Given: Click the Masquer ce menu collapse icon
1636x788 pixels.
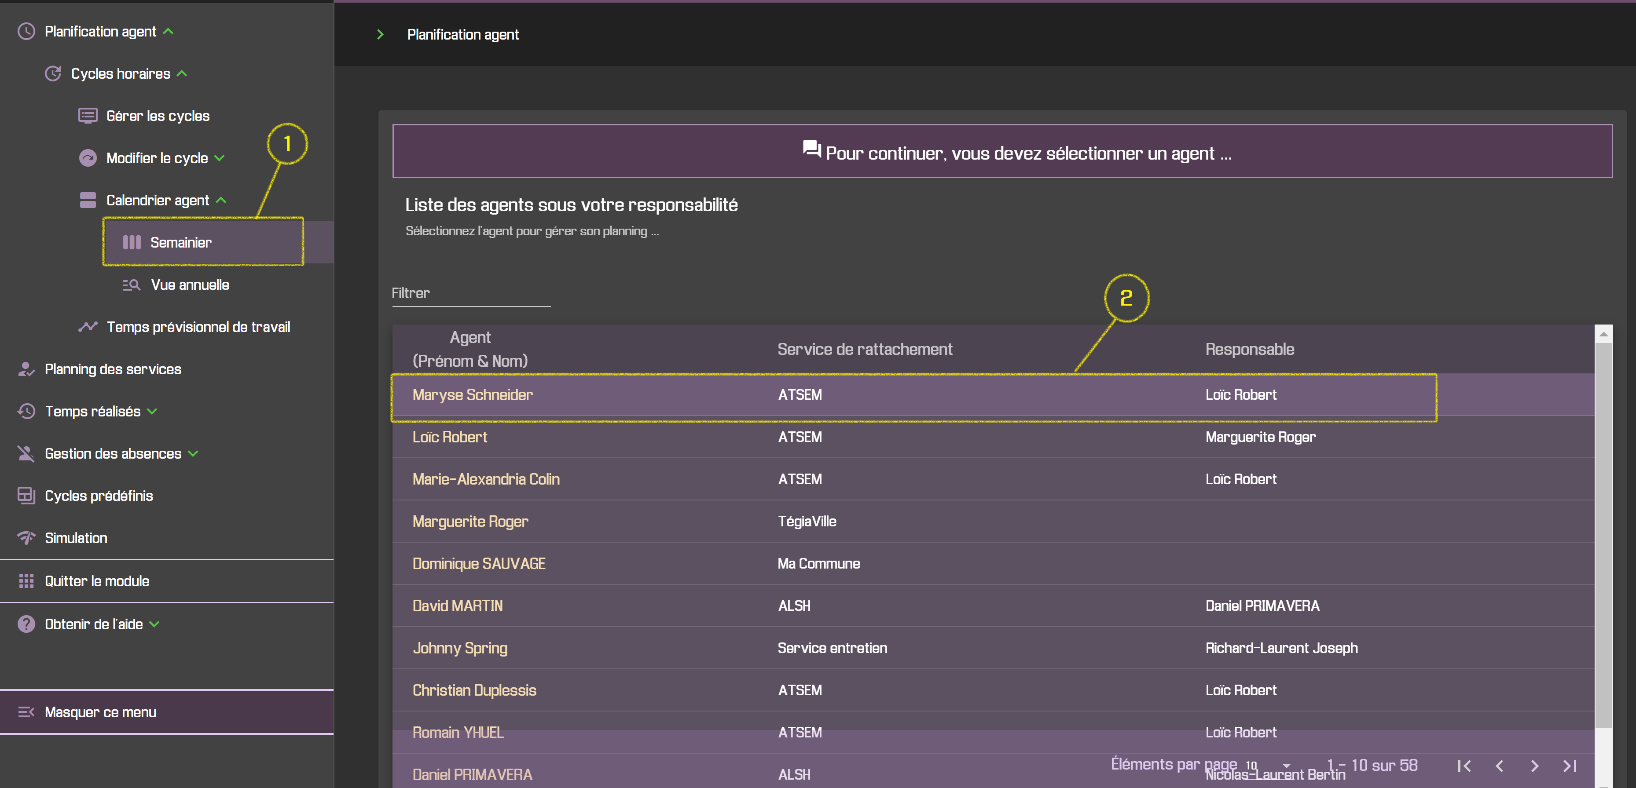Looking at the screenshot, I should 27,712.
